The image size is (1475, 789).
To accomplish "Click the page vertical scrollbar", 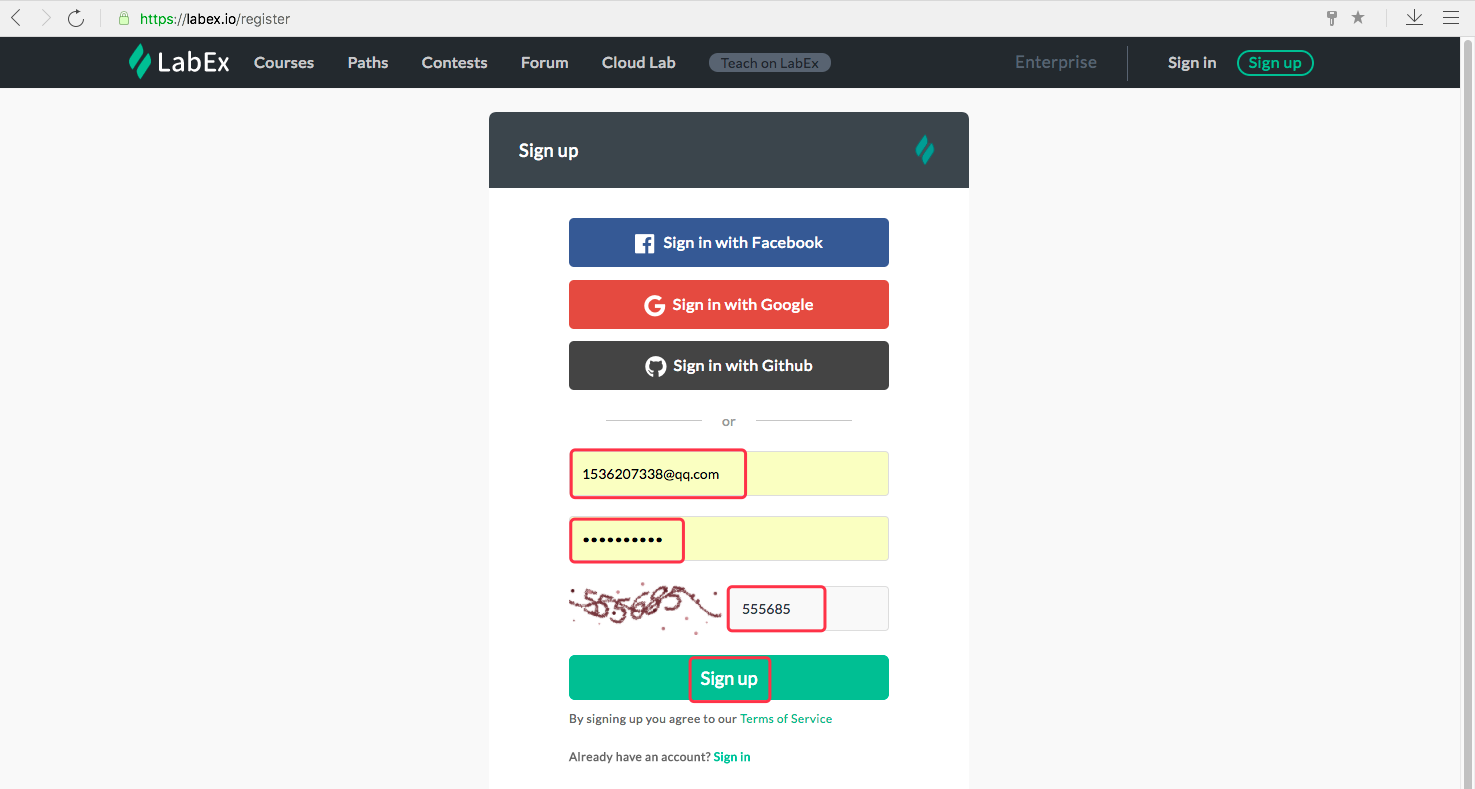I will point(1468,413).
